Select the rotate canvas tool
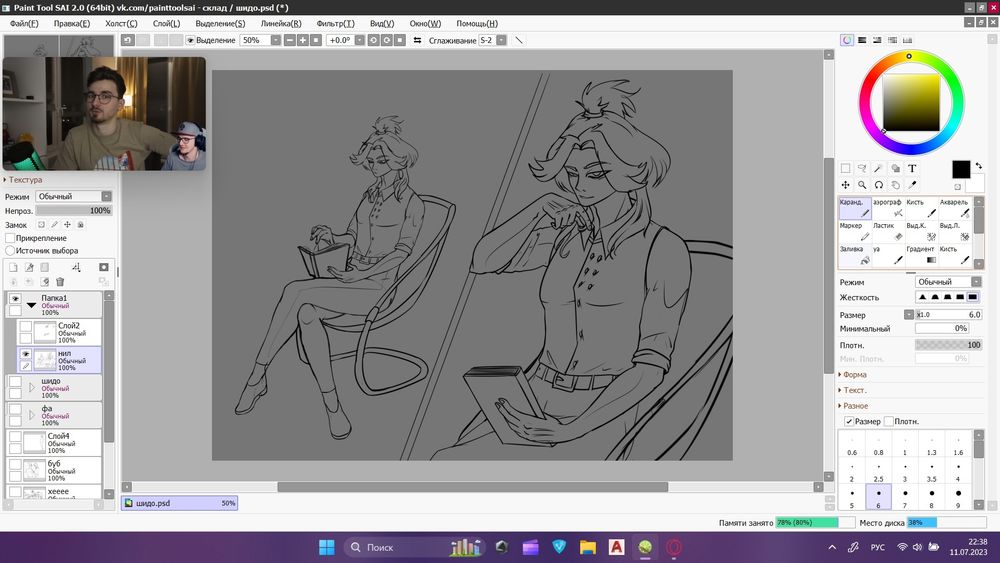The height and width of the screenshot is (563, 1000). click(x=879, y=185)
